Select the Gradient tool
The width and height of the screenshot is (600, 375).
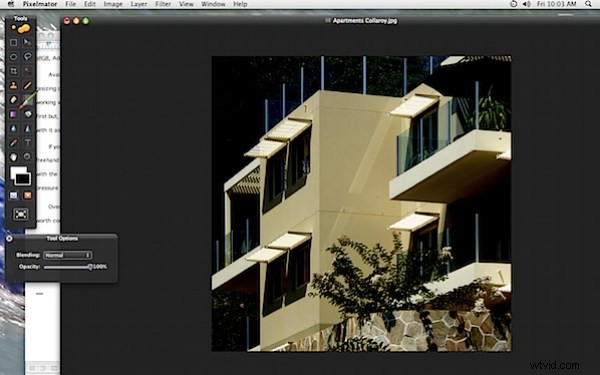(13, 114)
